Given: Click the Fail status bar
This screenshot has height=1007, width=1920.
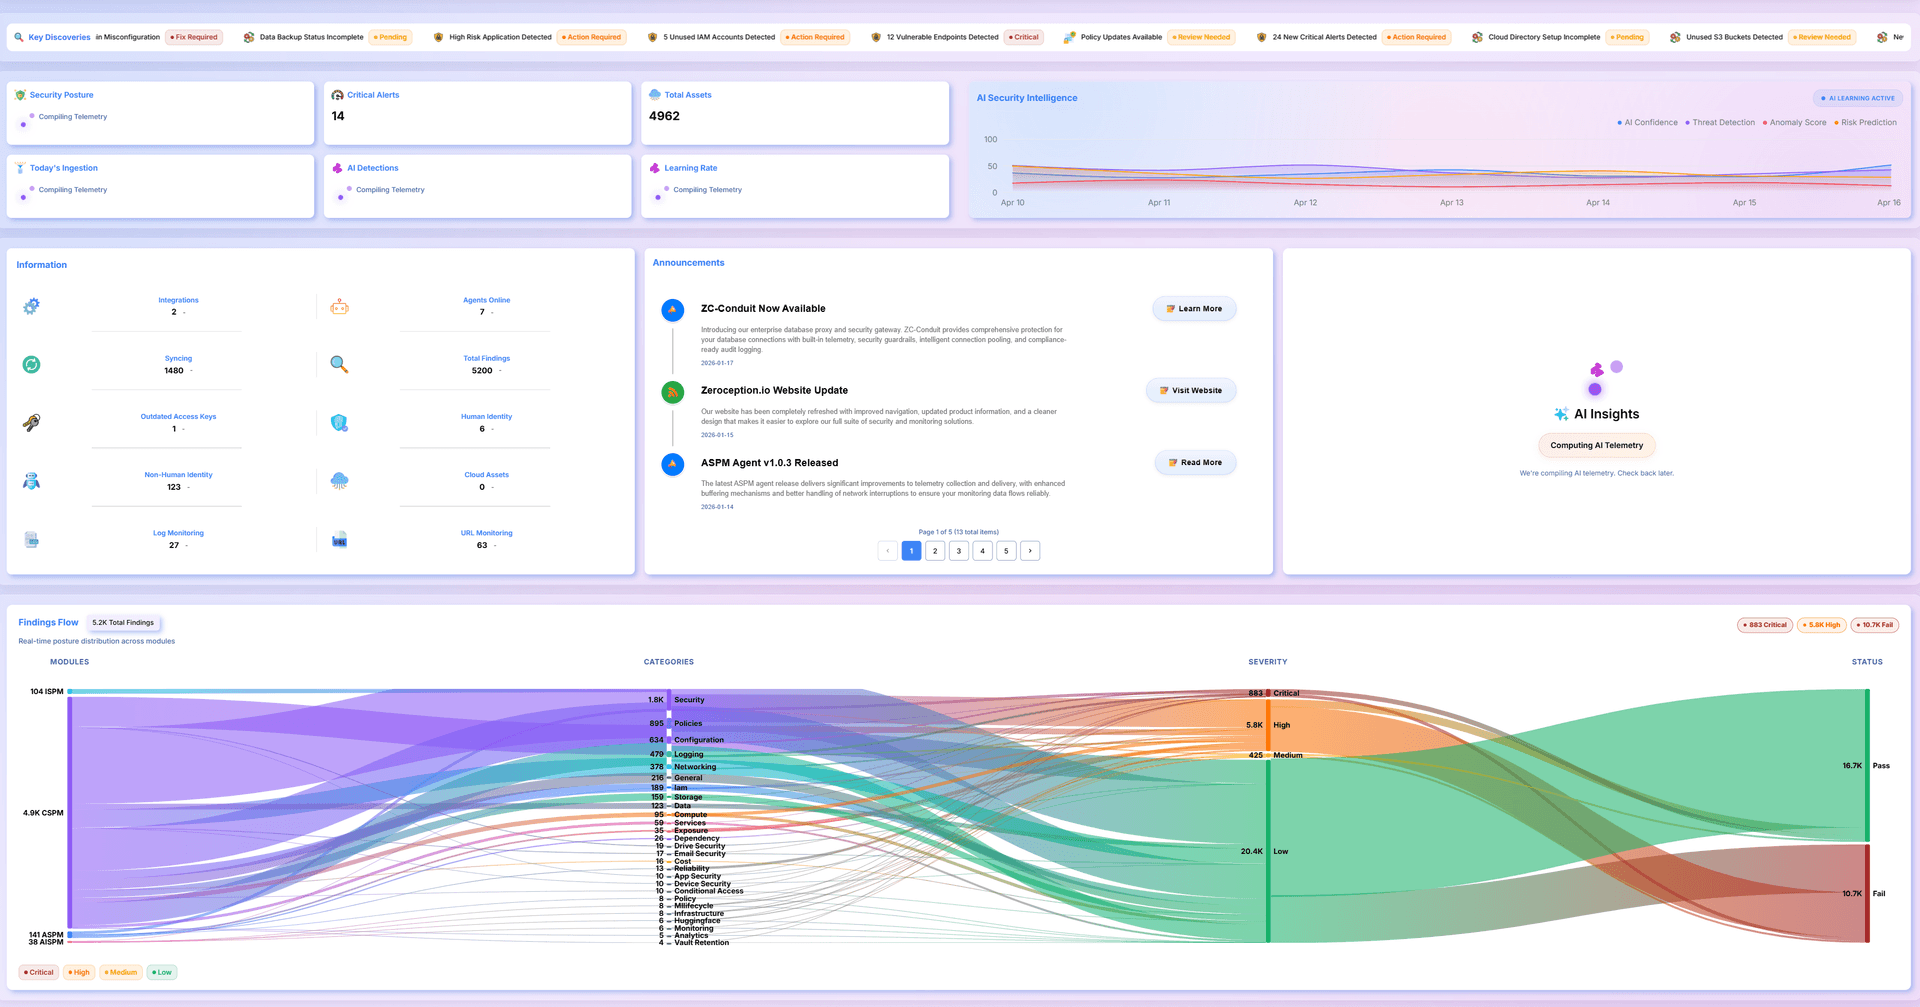Looking at the screenshot, I should click(1867, 894).
